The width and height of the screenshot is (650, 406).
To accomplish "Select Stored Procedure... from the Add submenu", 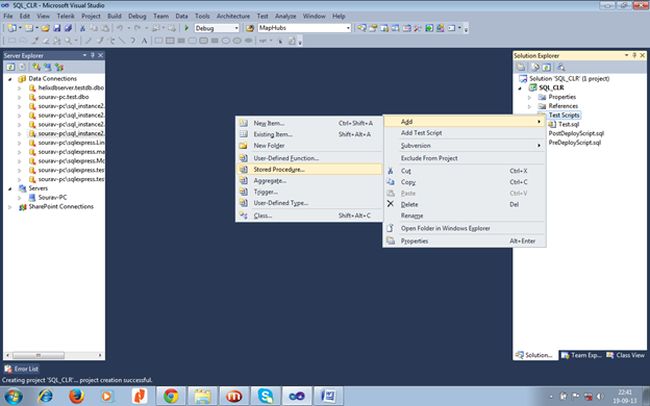I will tap(309, 169).
